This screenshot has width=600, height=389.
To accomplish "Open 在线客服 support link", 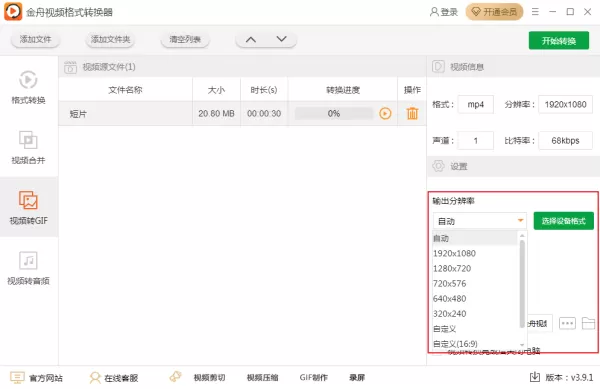I will (x=114, y=378).
